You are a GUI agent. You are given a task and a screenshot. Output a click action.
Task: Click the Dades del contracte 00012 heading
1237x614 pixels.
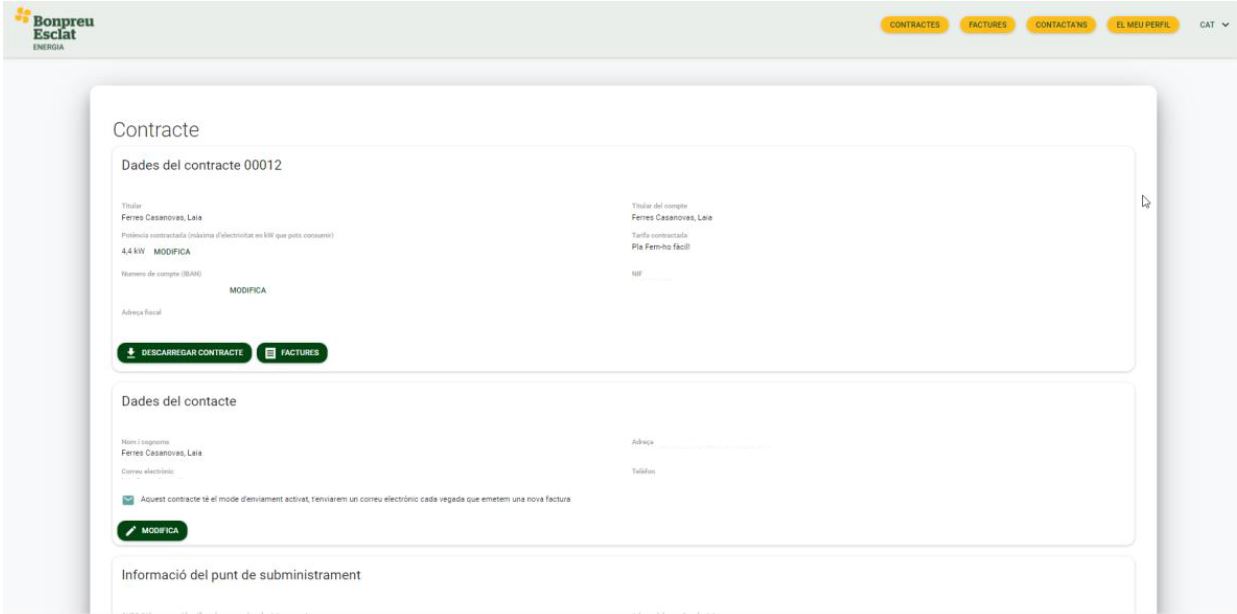click(201, 166)
